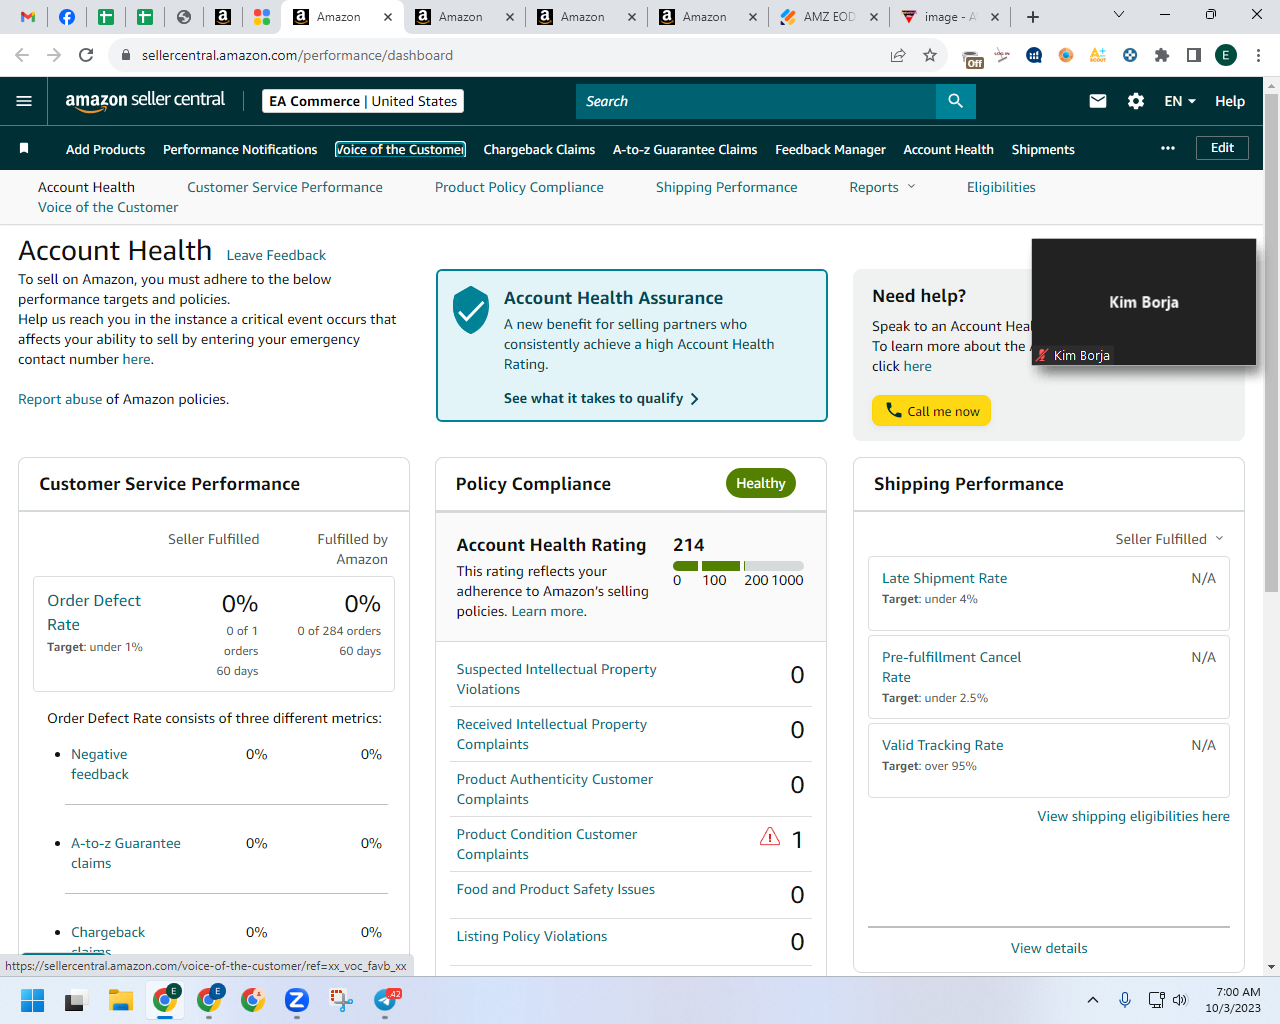Open File Explorer from the taskbar

click(121, 1000)
